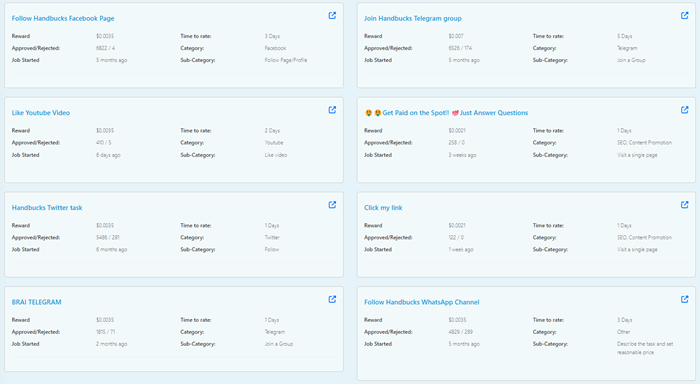Click '6526 / 174' approved count in Telegram group card
700x384 pixels.
point(460,48)
